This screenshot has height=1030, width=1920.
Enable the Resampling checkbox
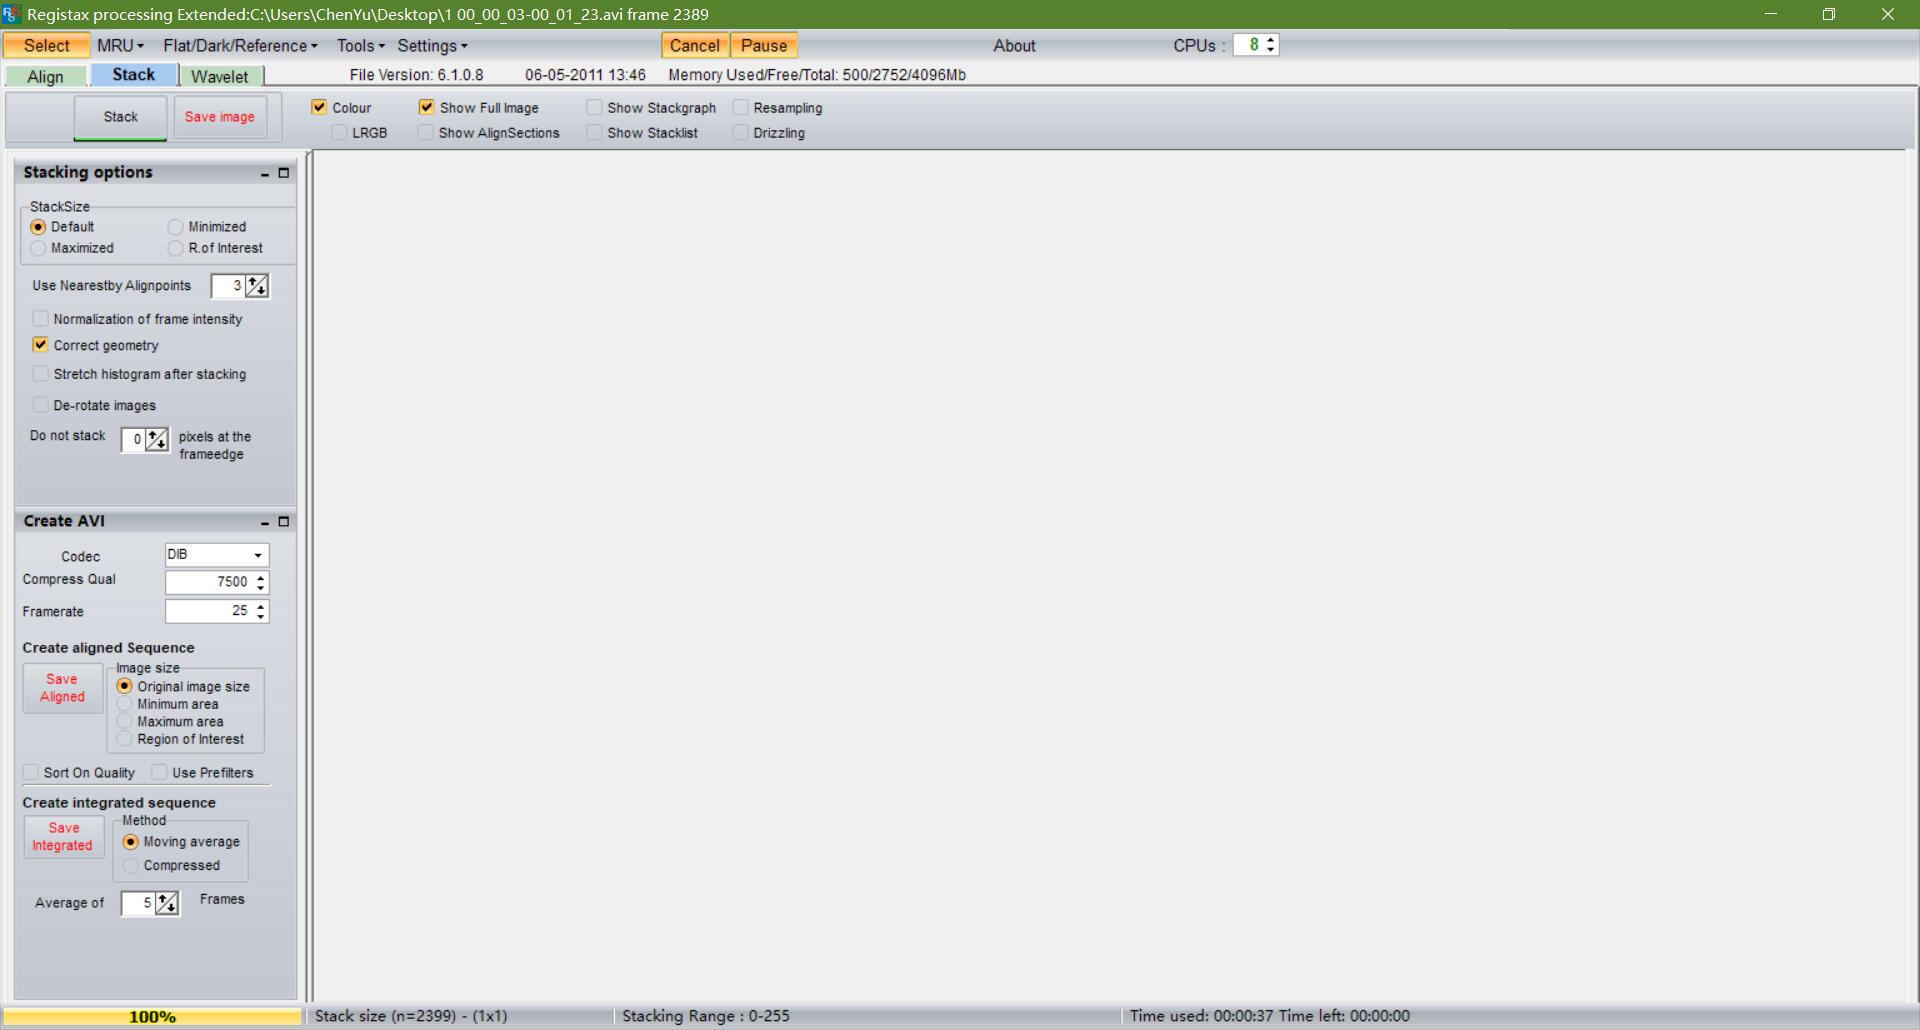(x=740, y=107)
